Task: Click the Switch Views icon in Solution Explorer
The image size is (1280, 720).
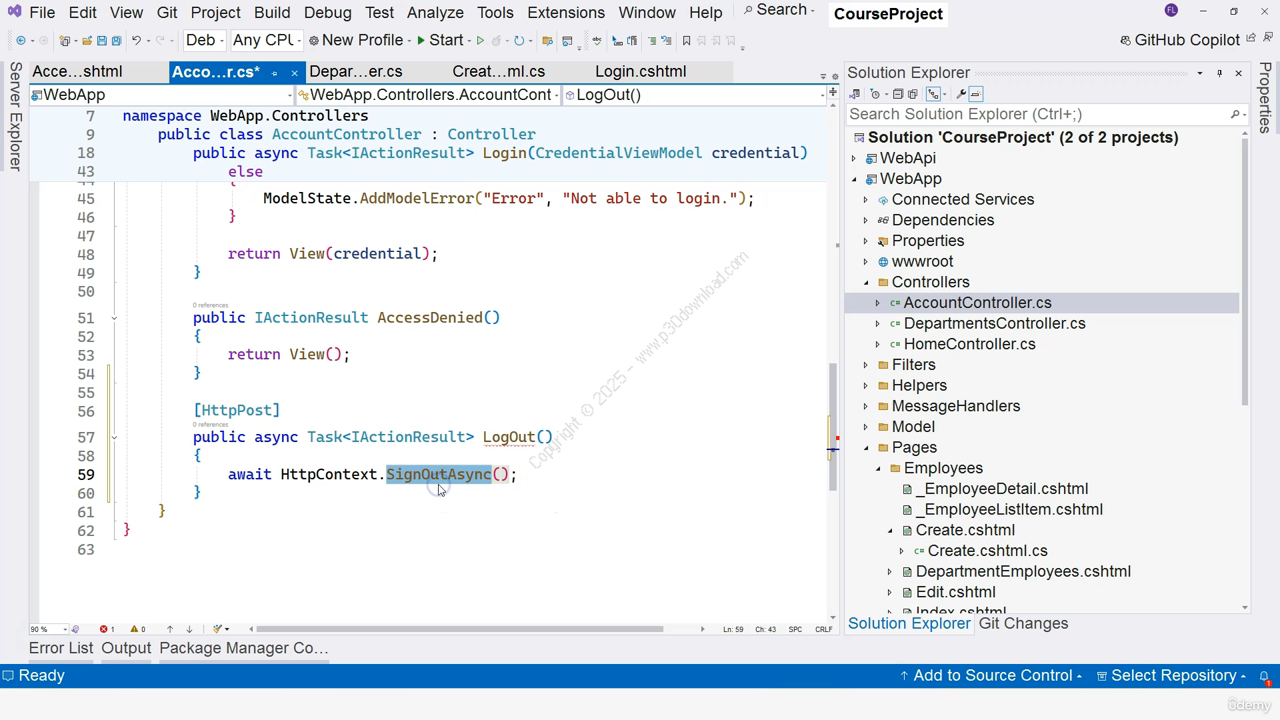Action: (x=855, y=94)
